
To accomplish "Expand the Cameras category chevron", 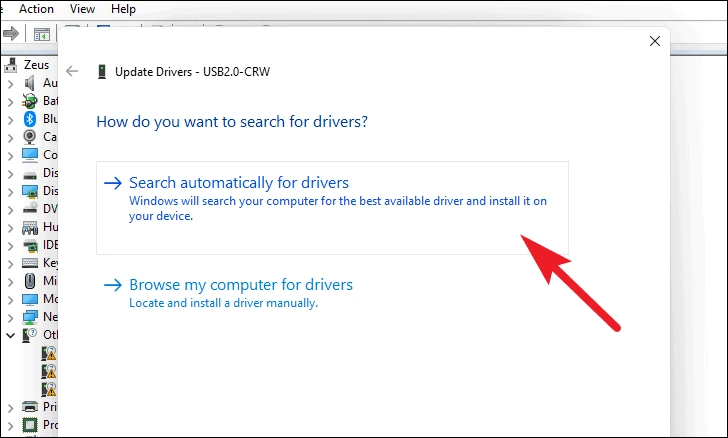I will [11, 138].
